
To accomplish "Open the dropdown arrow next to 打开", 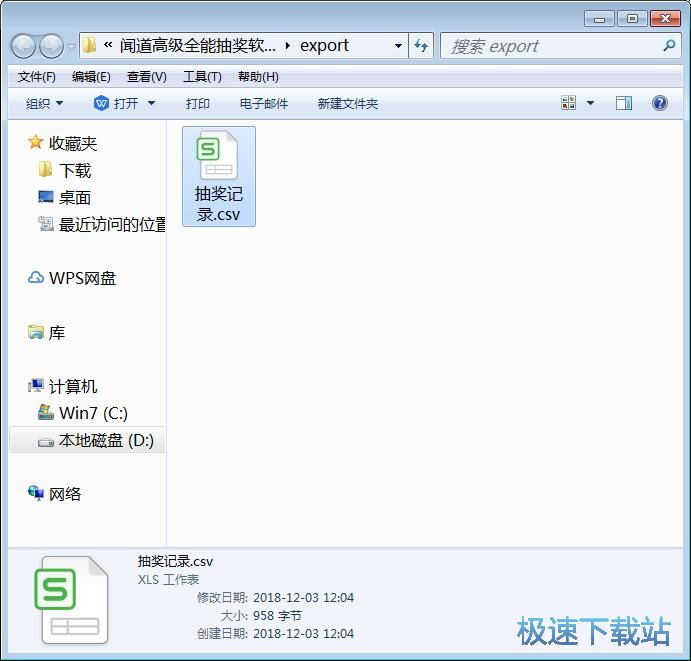I will point(151,104).
